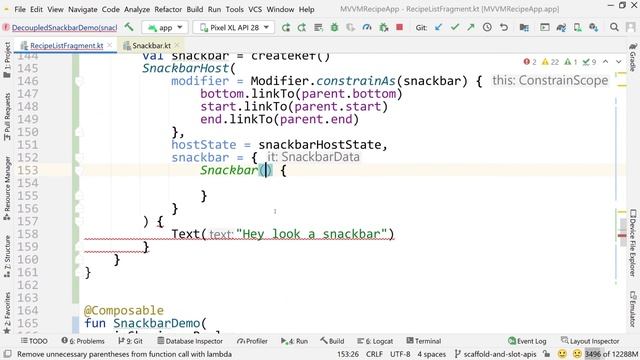This screenshot has width=640, height=360.
Task: Open the AVD Manager icon
Action: [x=578, y=27]
